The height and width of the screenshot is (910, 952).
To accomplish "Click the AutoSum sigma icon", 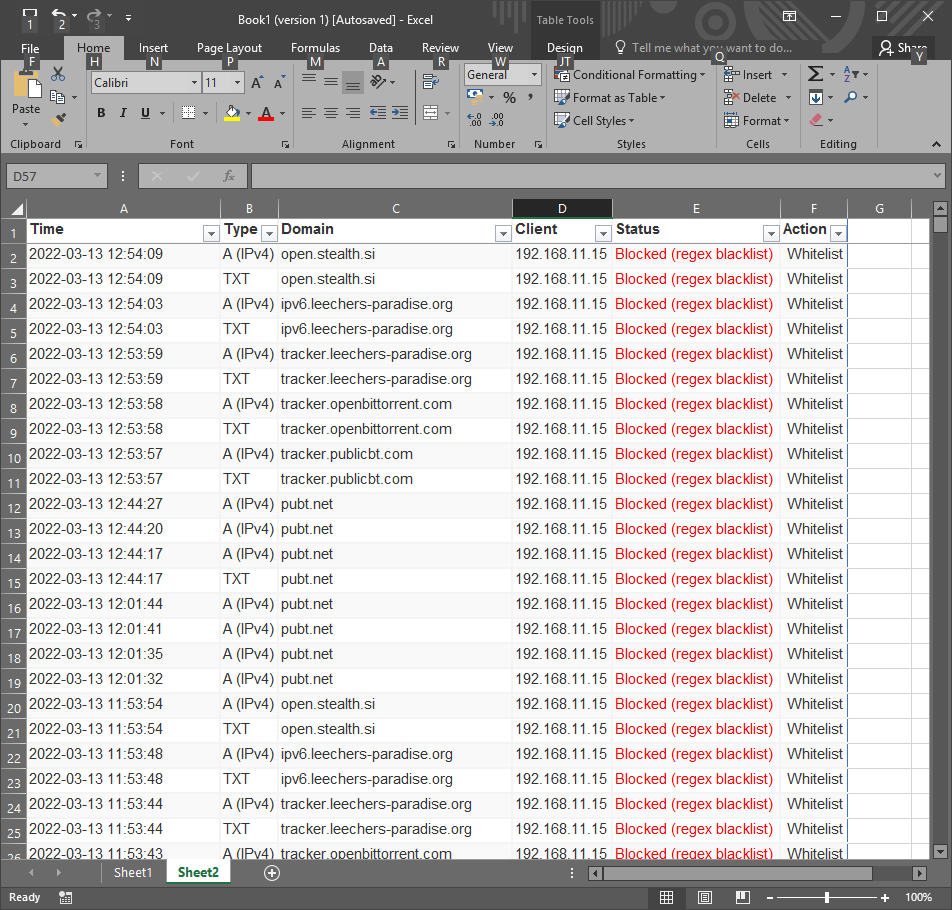I will point(815,74).
